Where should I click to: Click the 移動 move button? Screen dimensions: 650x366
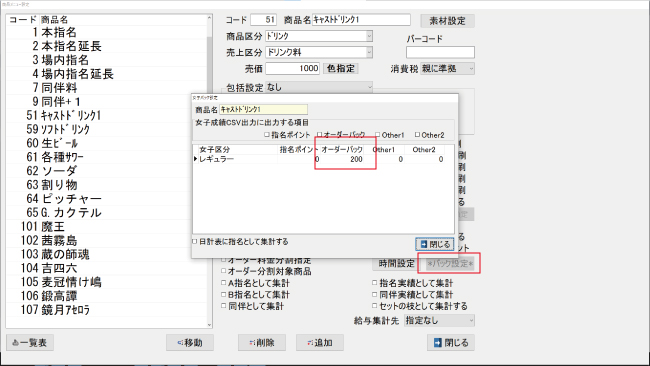pyautogui.click(x=190, y=343)
